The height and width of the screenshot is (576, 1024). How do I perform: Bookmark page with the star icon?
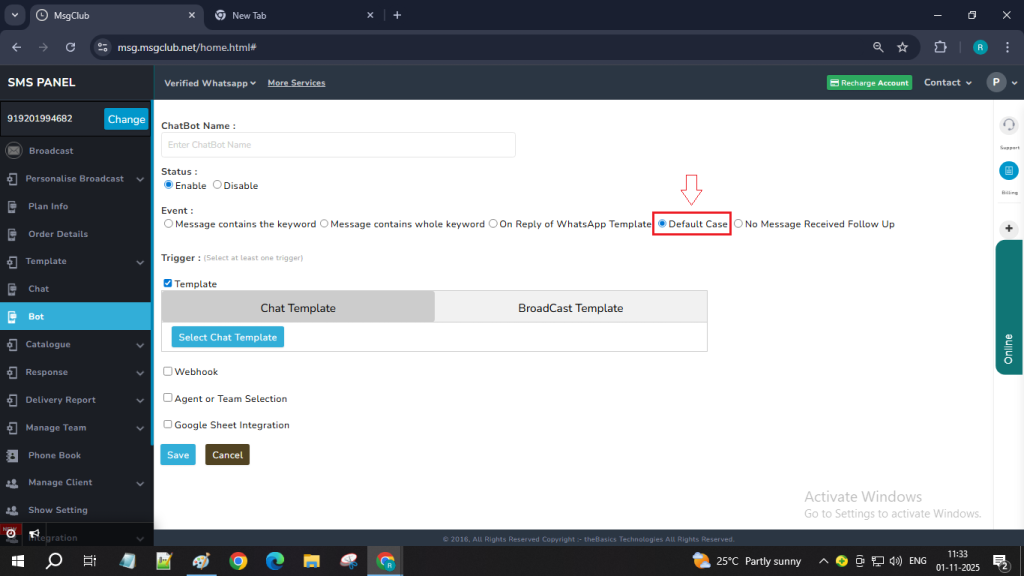pos(902,47)
